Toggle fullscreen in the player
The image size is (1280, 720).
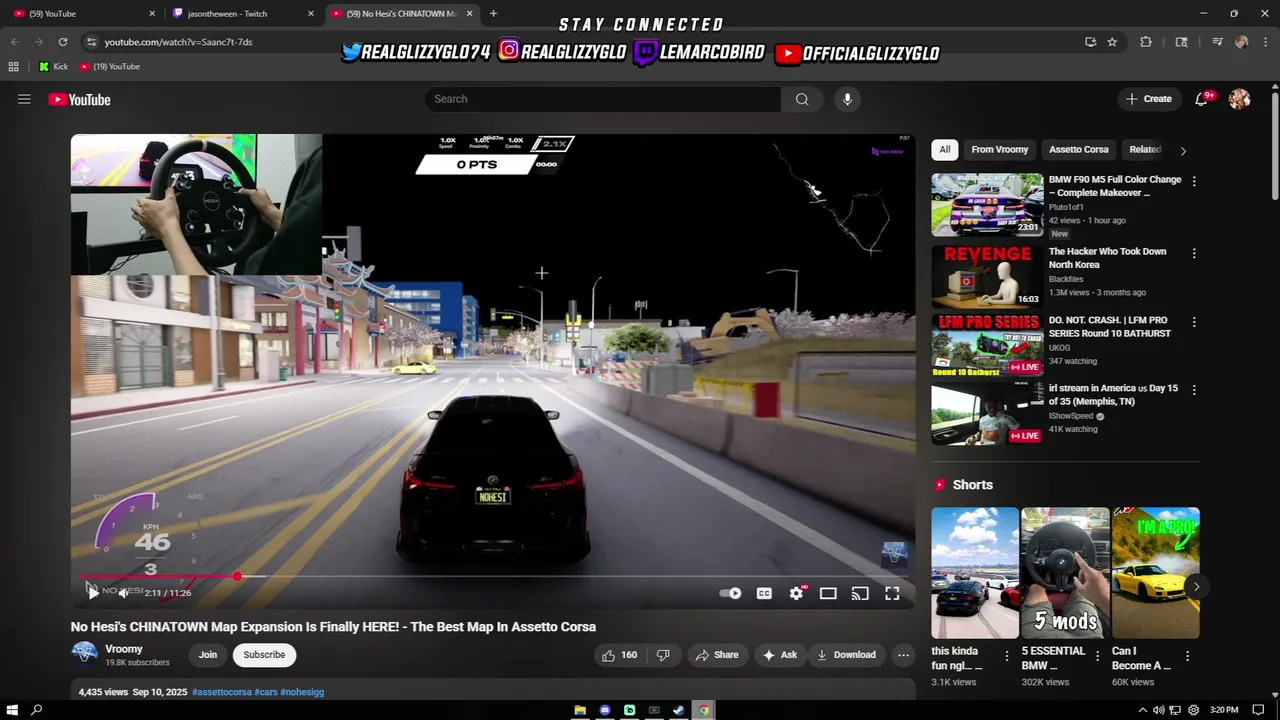[x=892, y=593]
